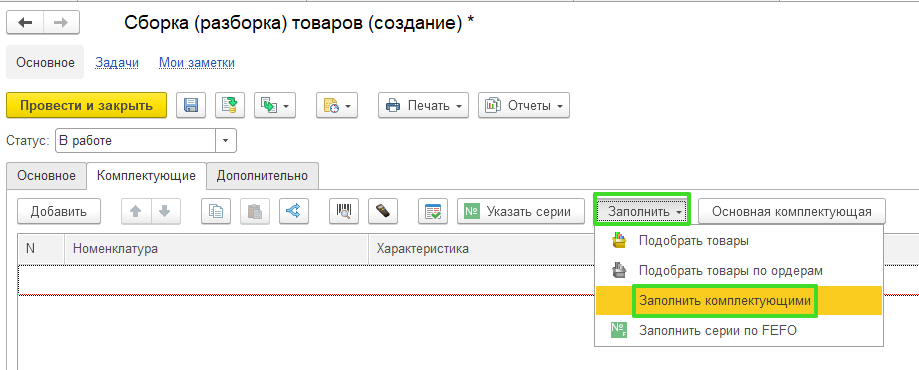Copy rows with the copy icon
This screenshot has height=370, width=919.
tap(216, 212)
